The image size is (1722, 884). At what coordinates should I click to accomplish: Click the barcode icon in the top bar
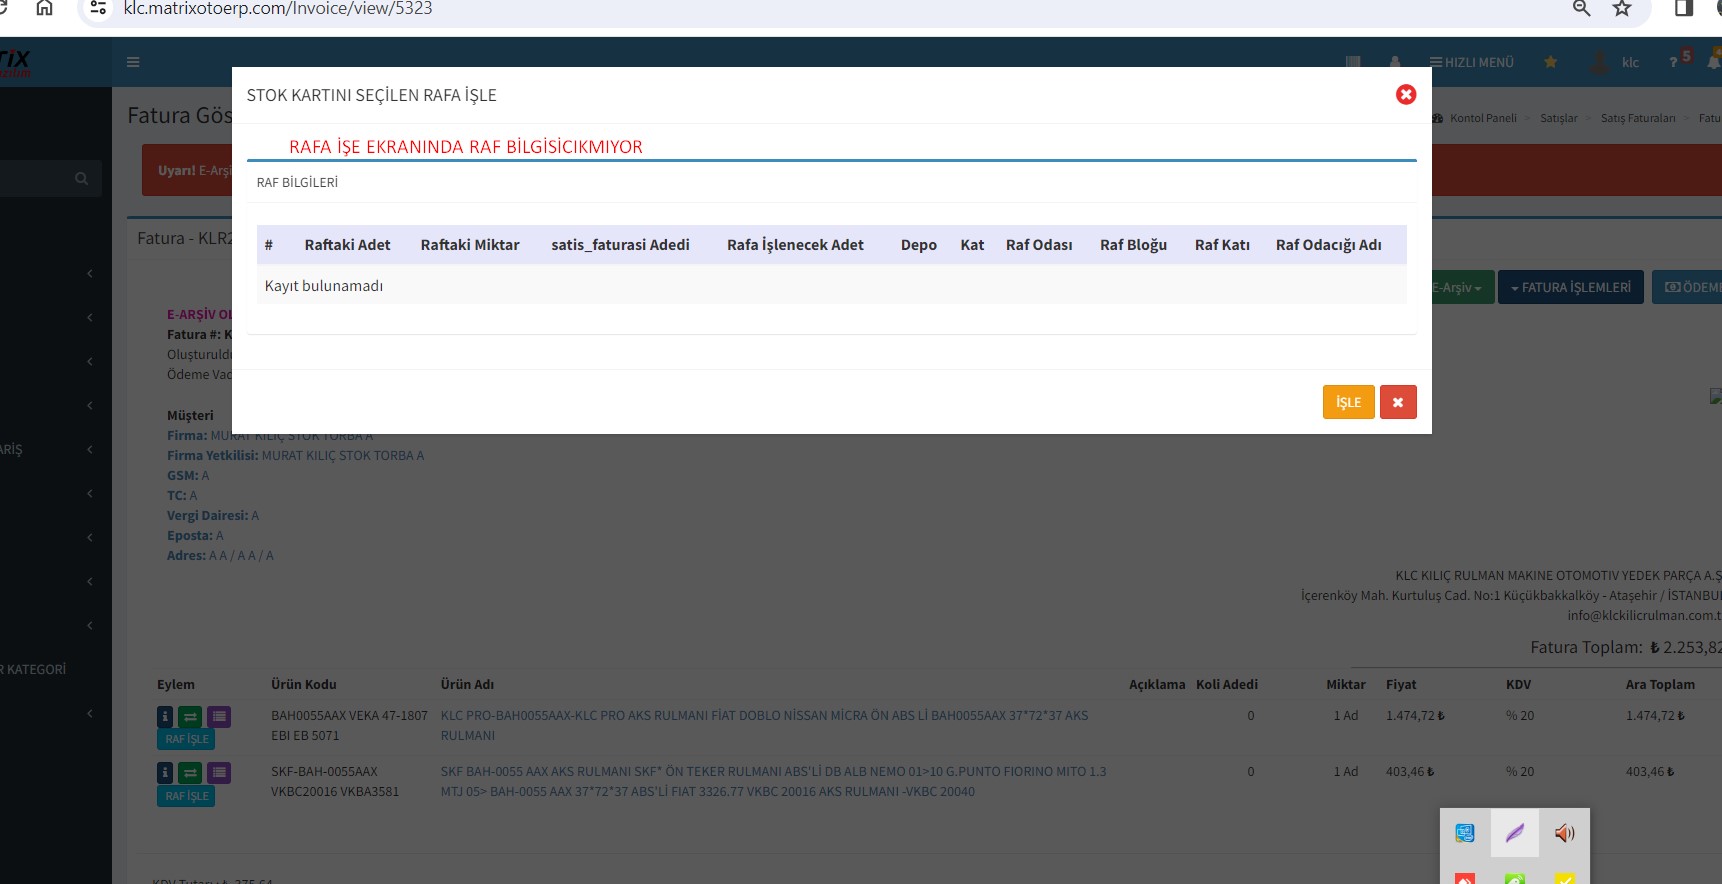[x=1353, y=62]
